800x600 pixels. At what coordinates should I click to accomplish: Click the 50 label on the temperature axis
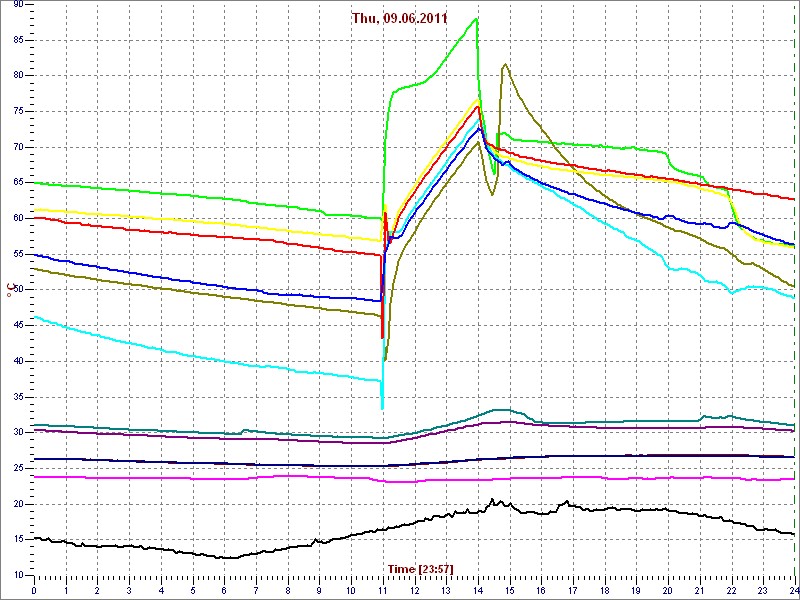point(19,290)
